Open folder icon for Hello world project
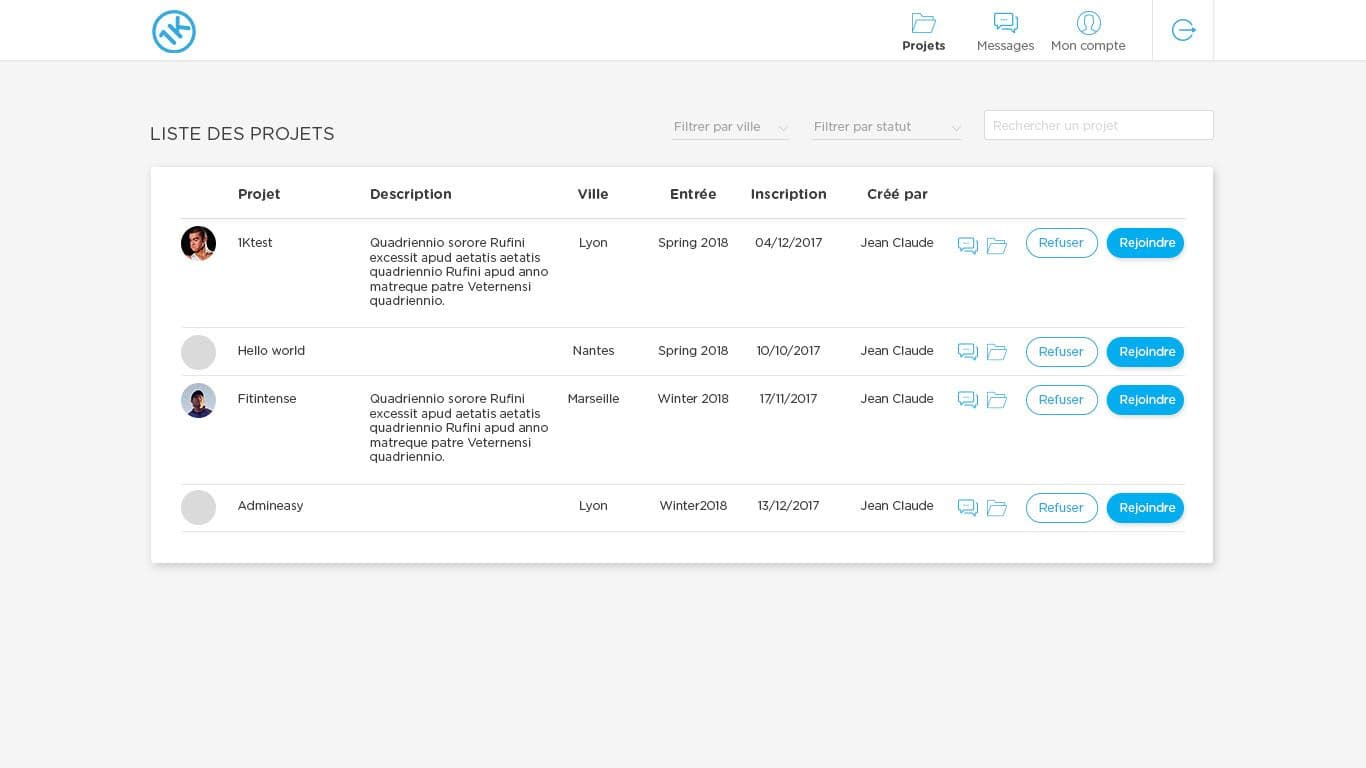This screenshot has height=768, width=1366. (996, 352)
